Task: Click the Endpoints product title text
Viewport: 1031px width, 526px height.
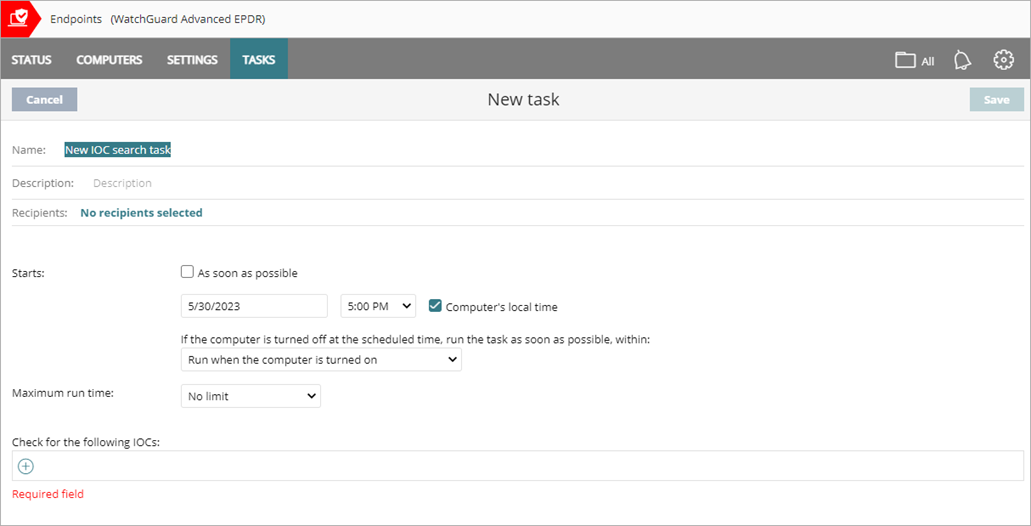Action: [x=76, y=19]
